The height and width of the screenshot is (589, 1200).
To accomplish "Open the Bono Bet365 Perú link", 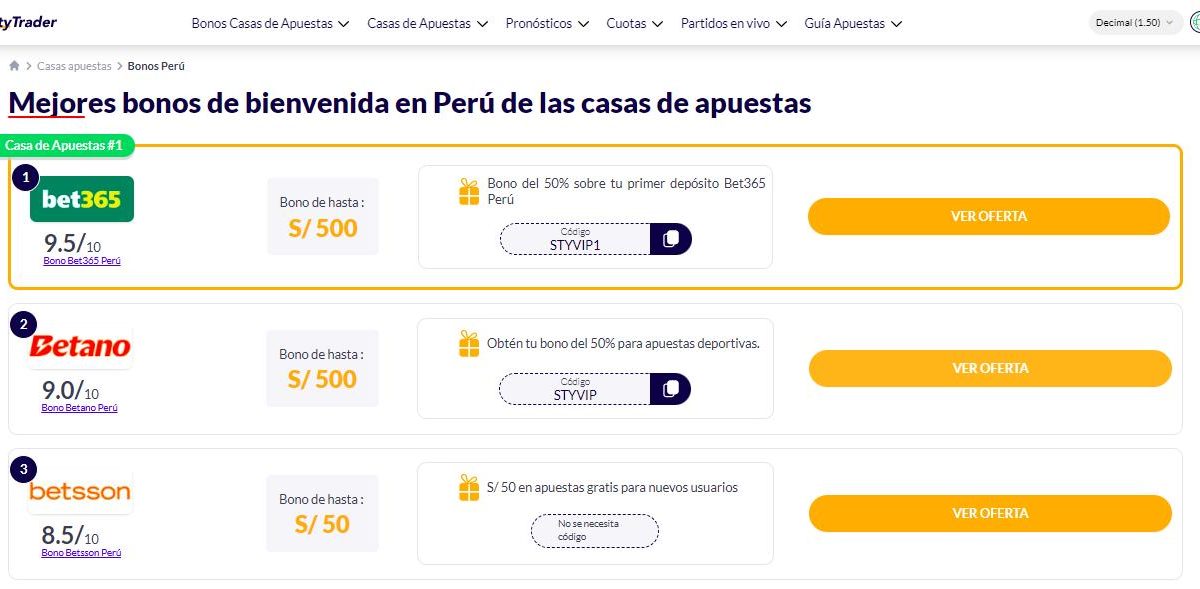I will coord(82,261).
